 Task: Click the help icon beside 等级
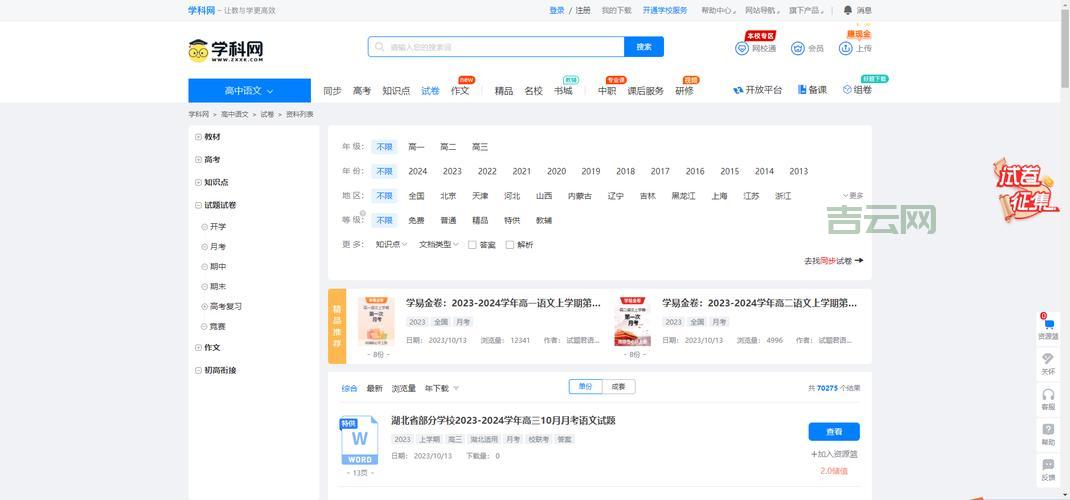[x=363, y=214]
